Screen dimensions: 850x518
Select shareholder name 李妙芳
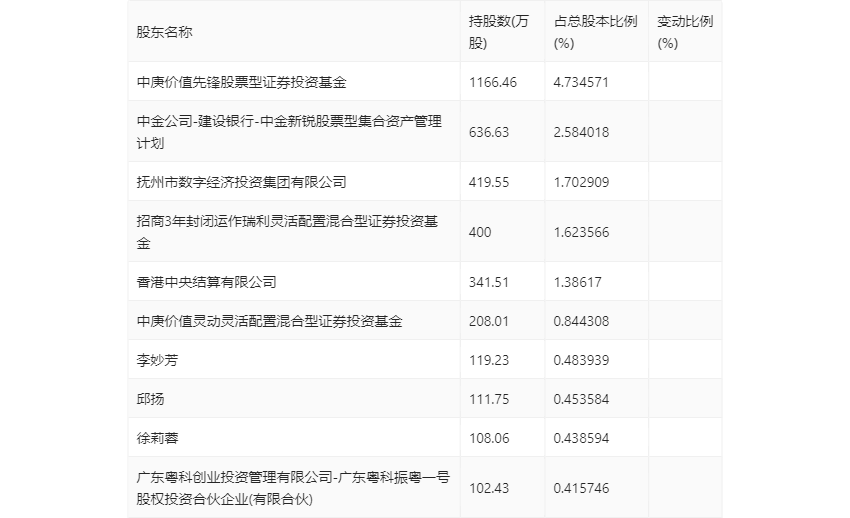click(157, 360)
